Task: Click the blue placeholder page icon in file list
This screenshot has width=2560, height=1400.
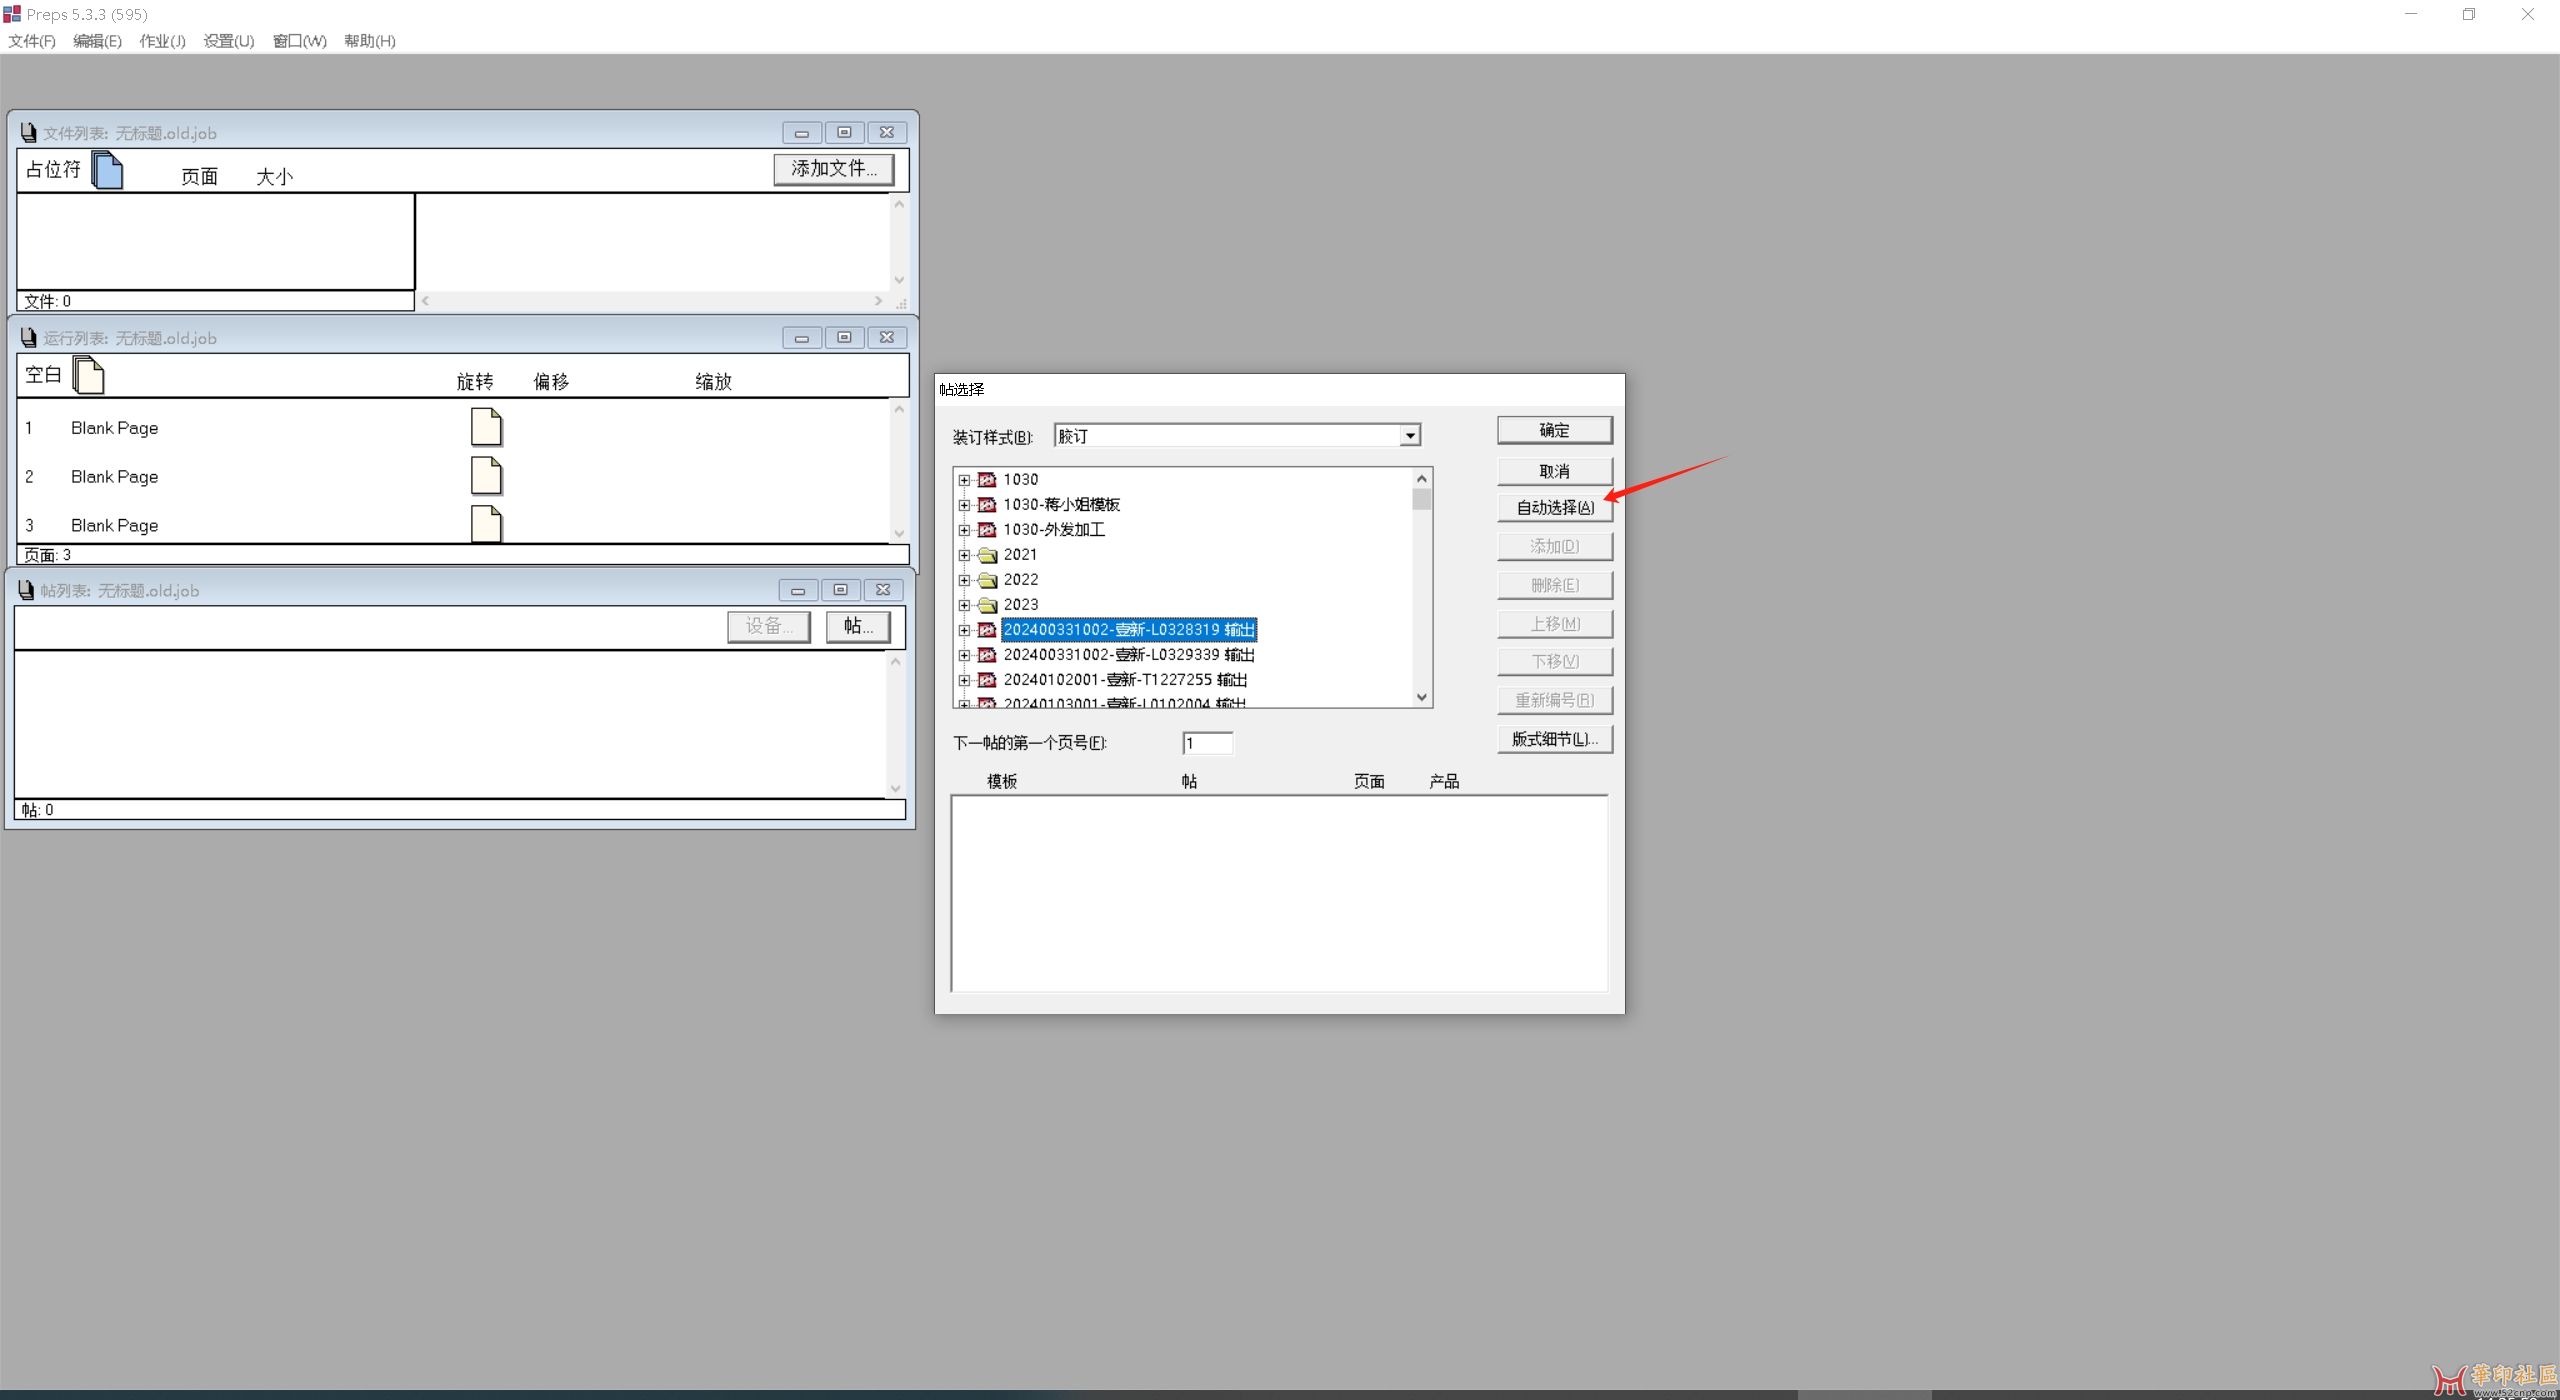Action: click(107, 169)
